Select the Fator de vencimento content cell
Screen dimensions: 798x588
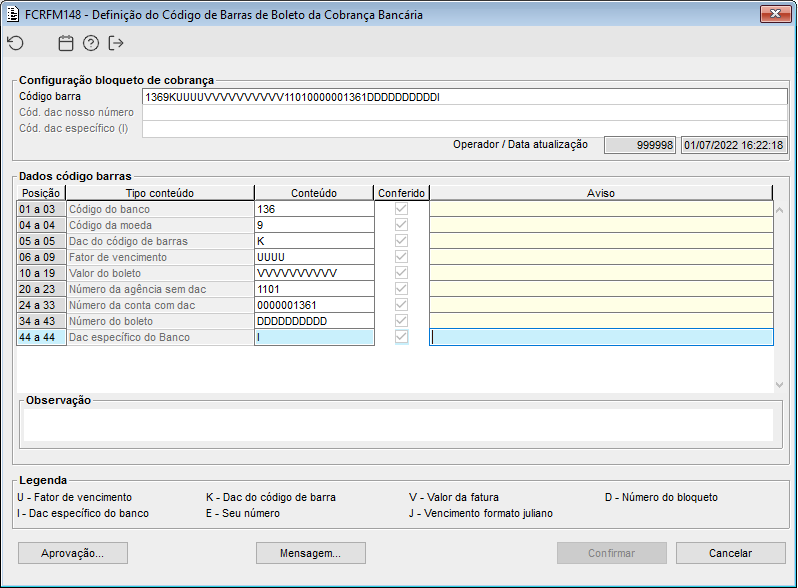click(314, 257)
